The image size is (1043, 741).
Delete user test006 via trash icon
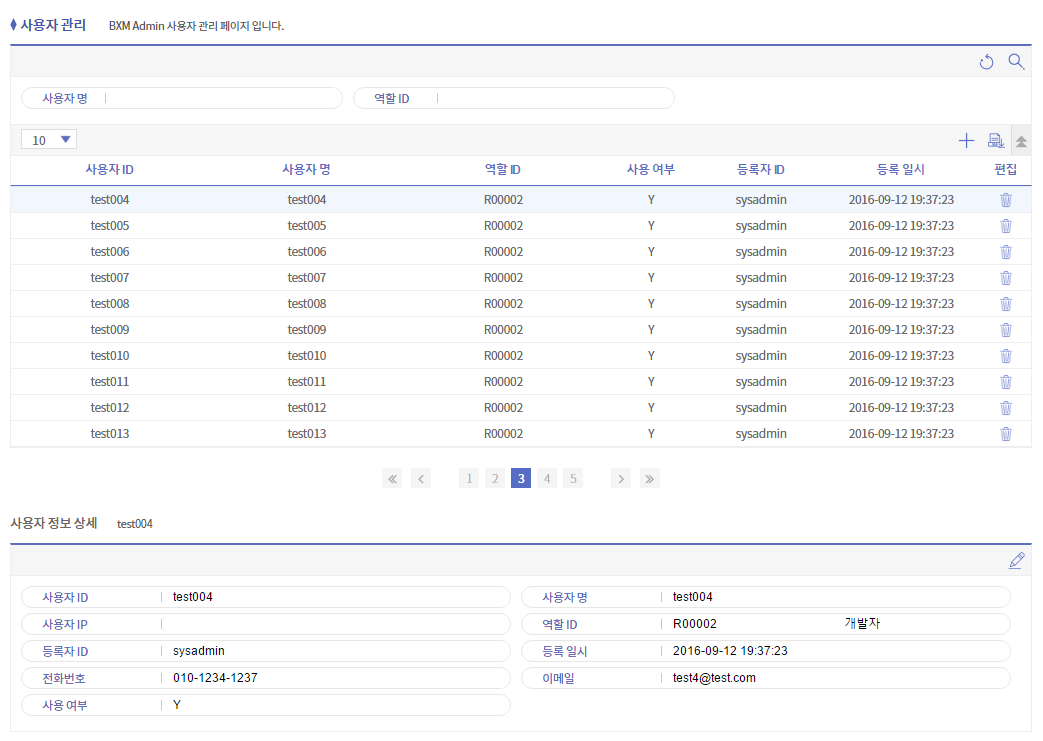click(1006, 251)
